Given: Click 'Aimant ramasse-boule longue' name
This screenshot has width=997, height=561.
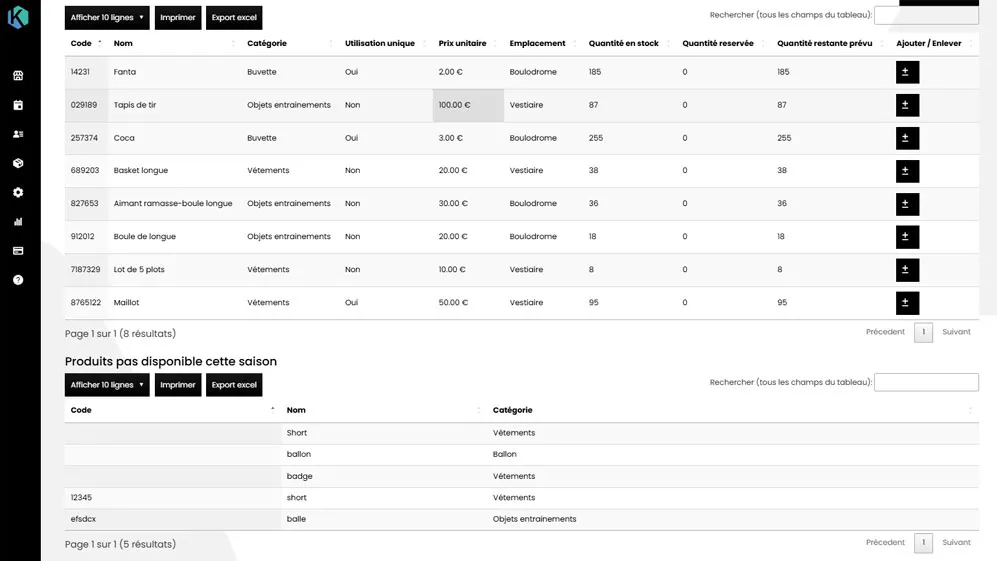Looking at the screenshot, I should 173,204.
